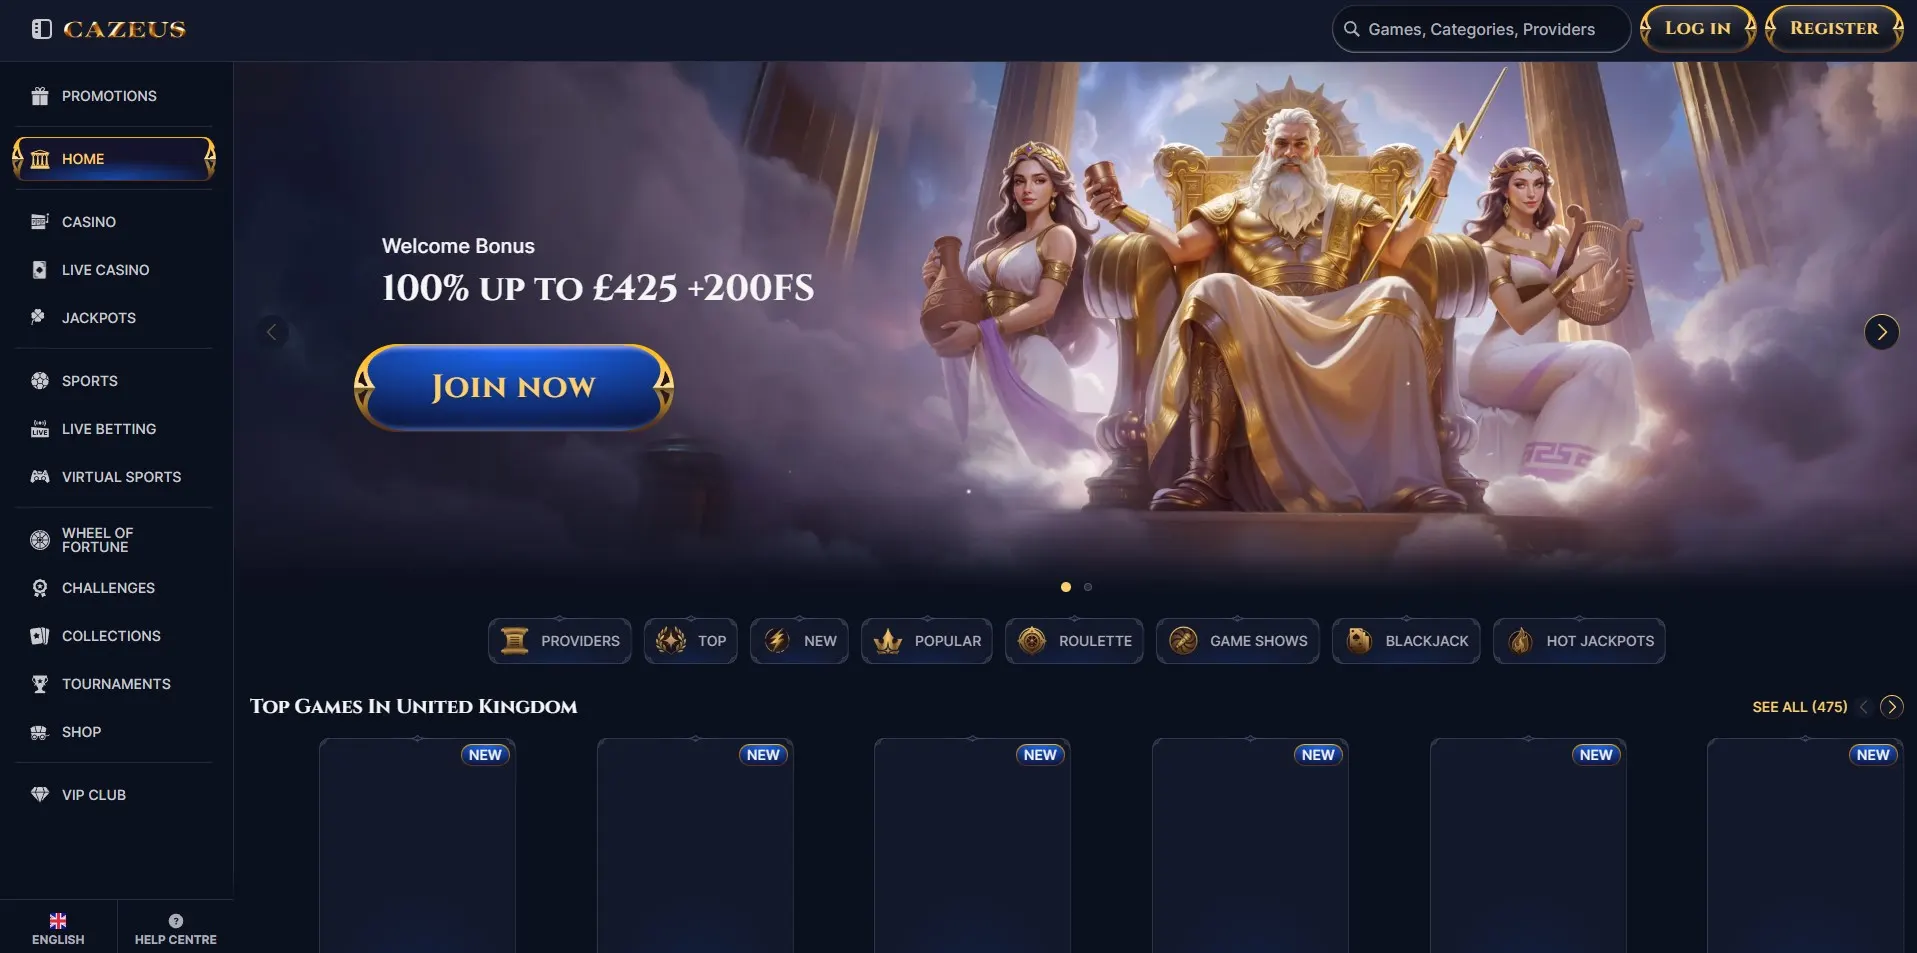Click the Collections cards icon
This screenshot has height=953, width=1917.
(40, 636)
